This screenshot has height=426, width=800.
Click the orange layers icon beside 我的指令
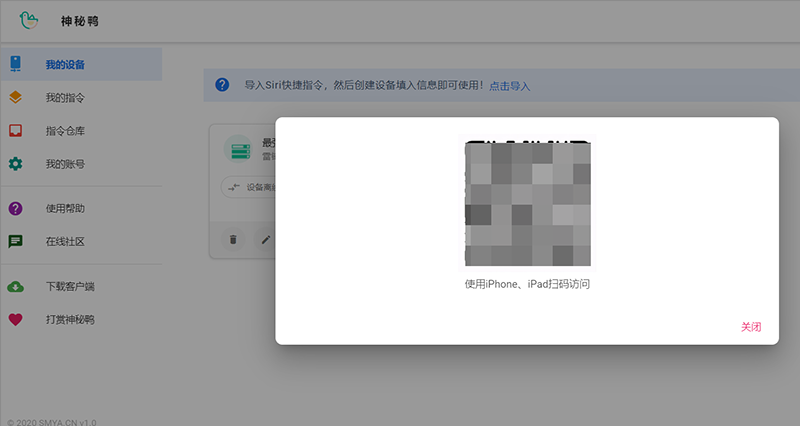pyautogui.click(x=15, y=97)
